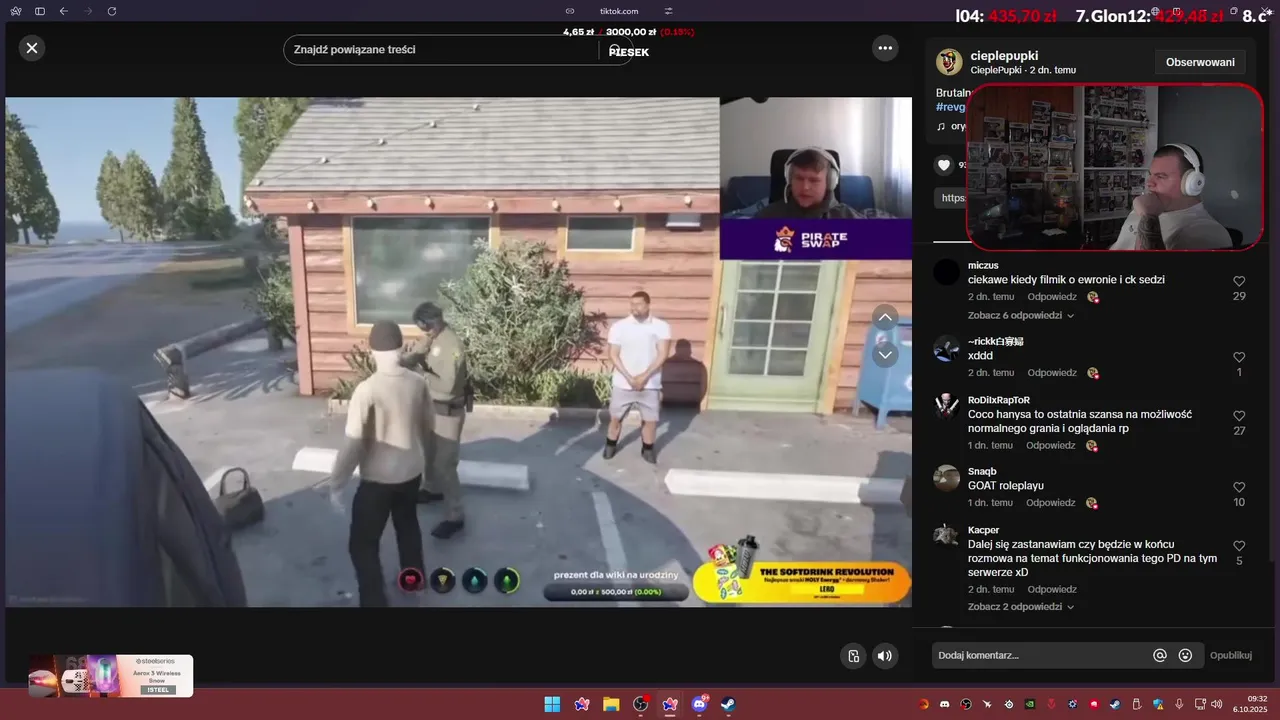Open the emoji picker in comment box
Image resolution: width=1280 pixels, height=720 pixels.
click(x=1185, y=655)
